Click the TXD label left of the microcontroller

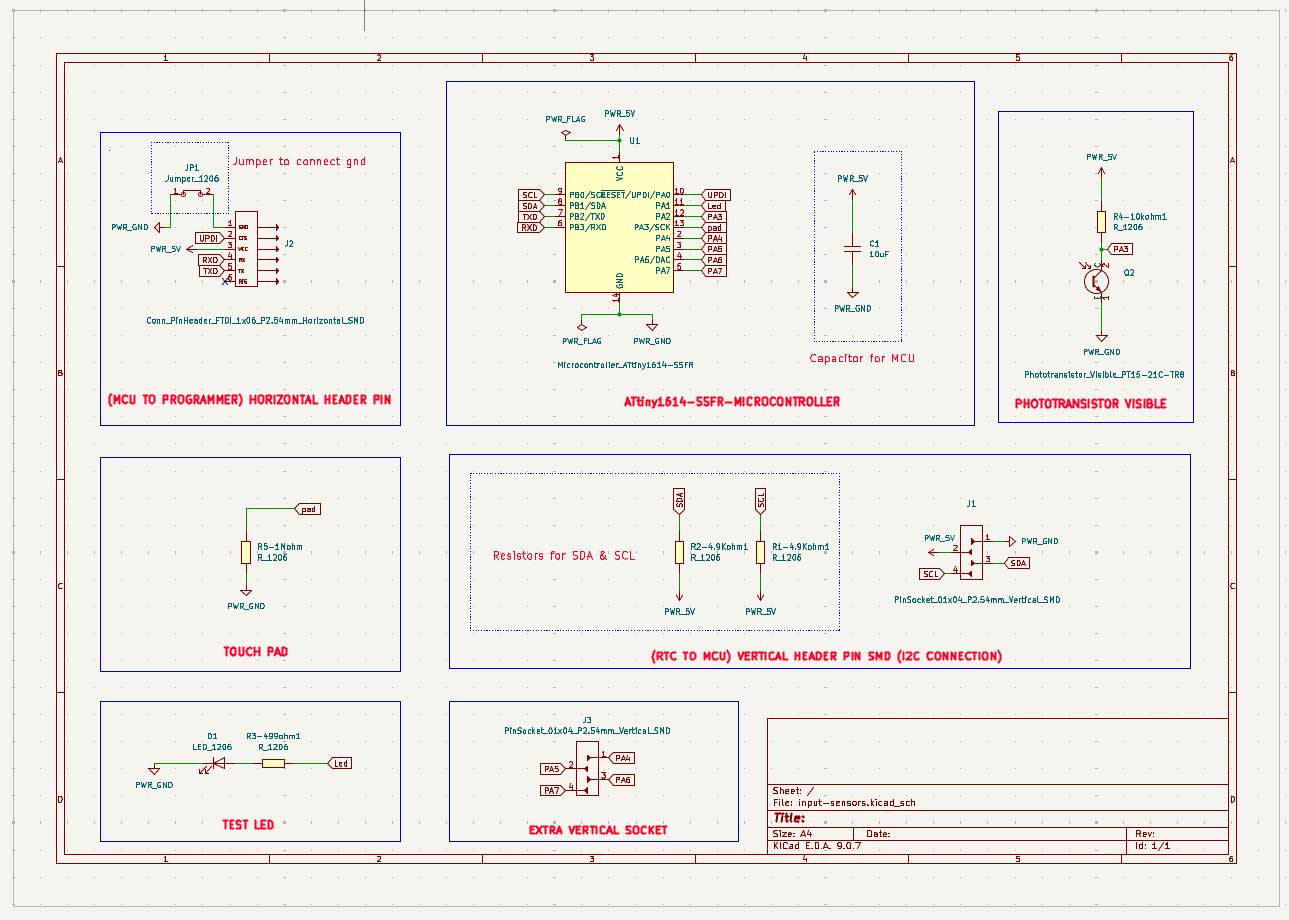[x=530, y=217]
